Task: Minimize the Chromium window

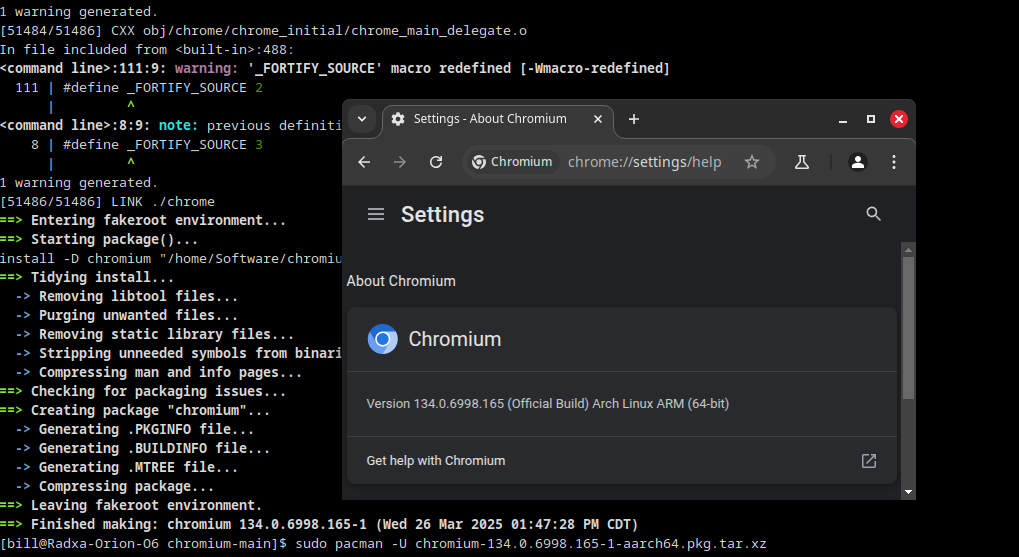Action: tap(843, 119)
